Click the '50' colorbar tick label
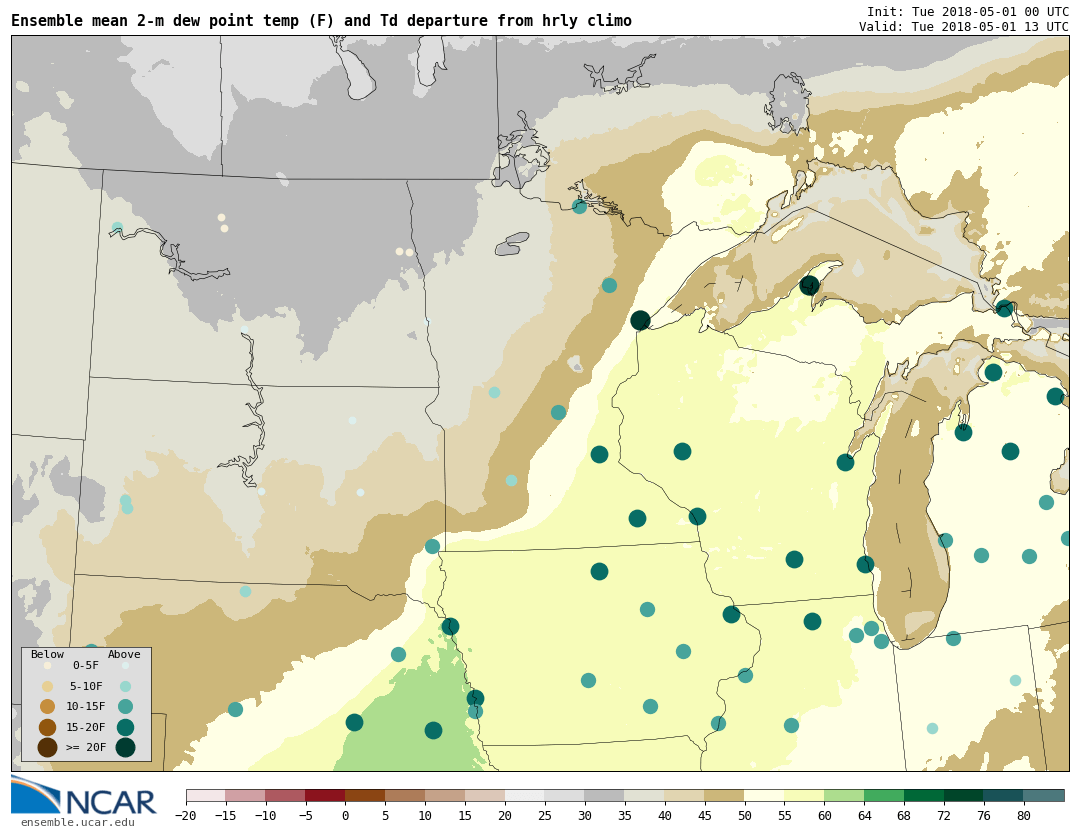The width and height of the screenshot is (1080, 834). [x=745, y=816]
